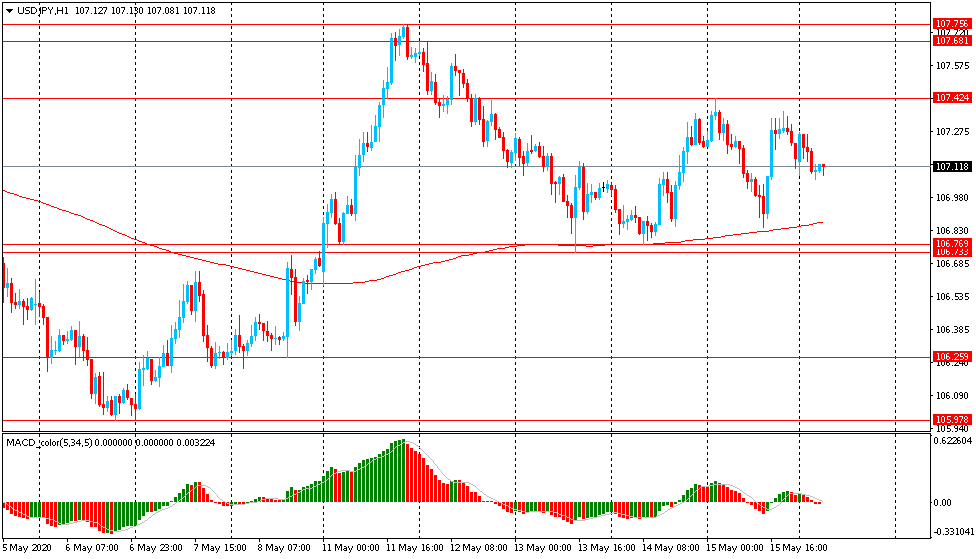Click the 107.424 resistance level tag
The height and width of the screenshot is (559, 976).
click(x=951, y=98)
